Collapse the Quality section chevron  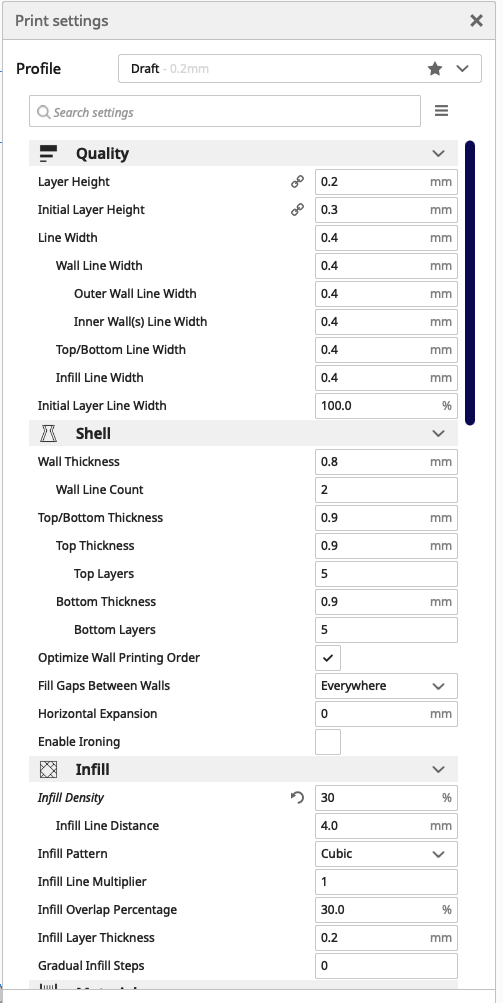point(438,154)
